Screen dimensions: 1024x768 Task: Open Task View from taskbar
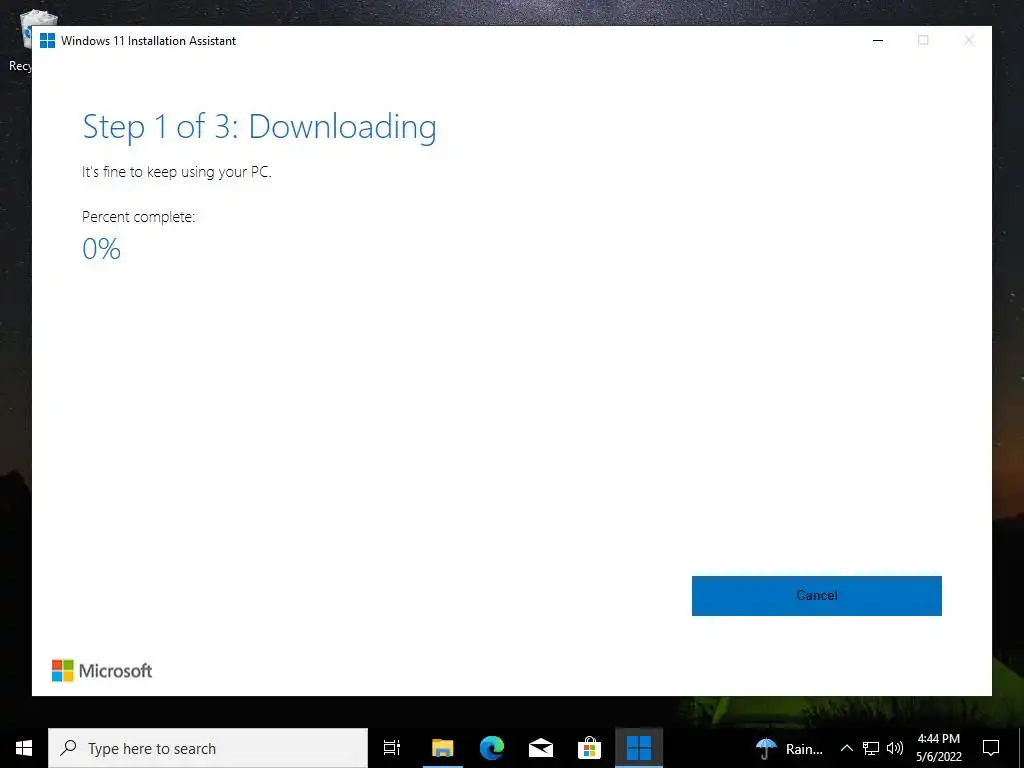click(392, 748)
